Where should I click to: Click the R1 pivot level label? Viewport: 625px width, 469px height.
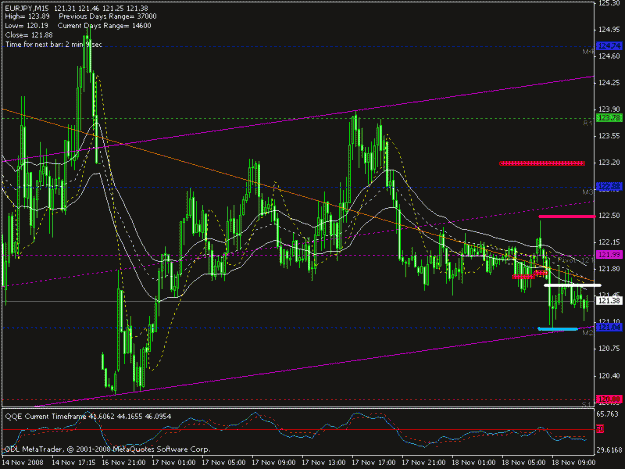tap(588, 124)
